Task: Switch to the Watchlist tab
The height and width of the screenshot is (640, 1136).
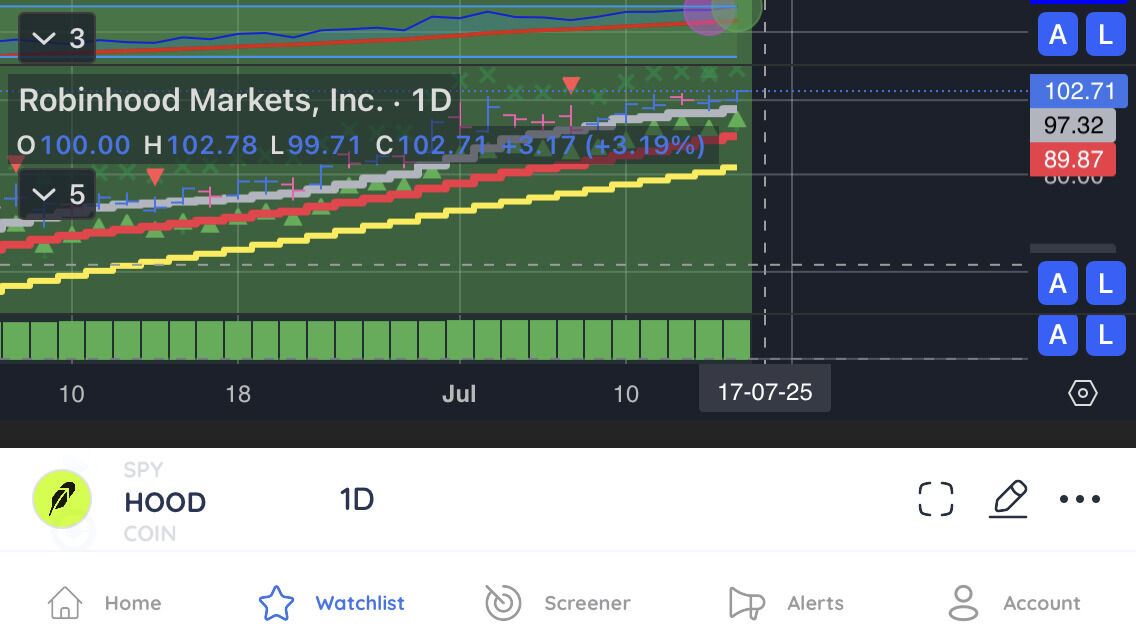Action: tap(331, 603)
